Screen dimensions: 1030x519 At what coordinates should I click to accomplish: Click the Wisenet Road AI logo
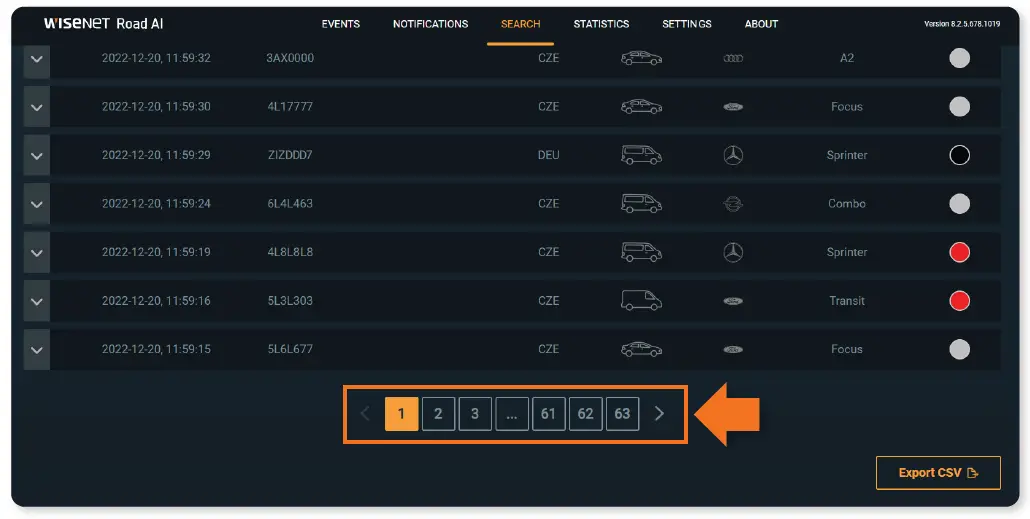(x=103, y=24)
